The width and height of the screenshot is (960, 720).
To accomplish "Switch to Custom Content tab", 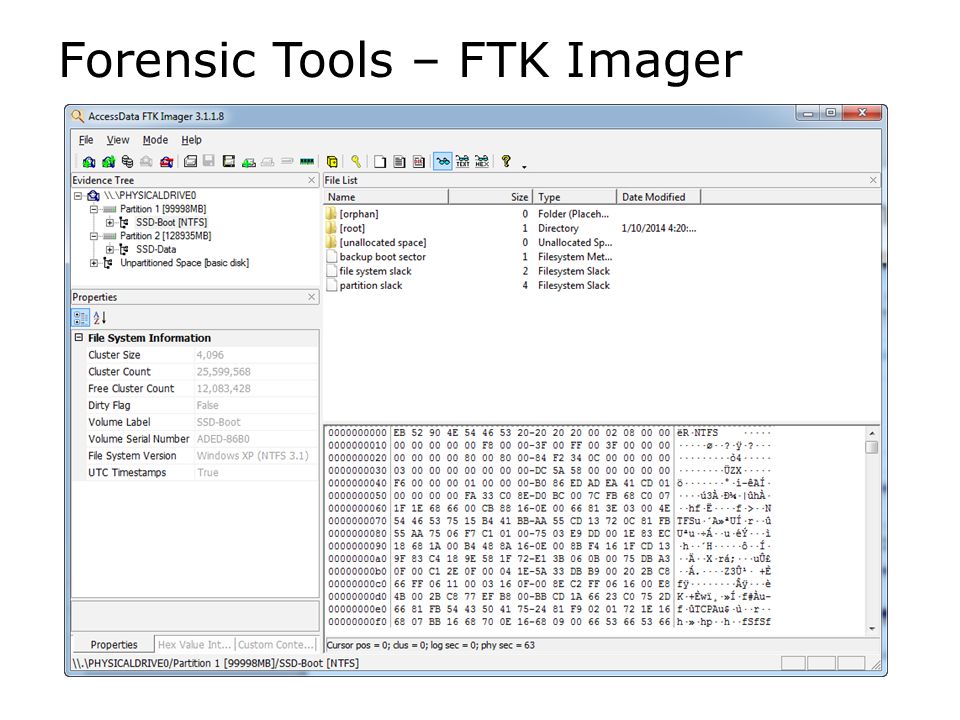I will pyautogui.click(x=276, y=645).
